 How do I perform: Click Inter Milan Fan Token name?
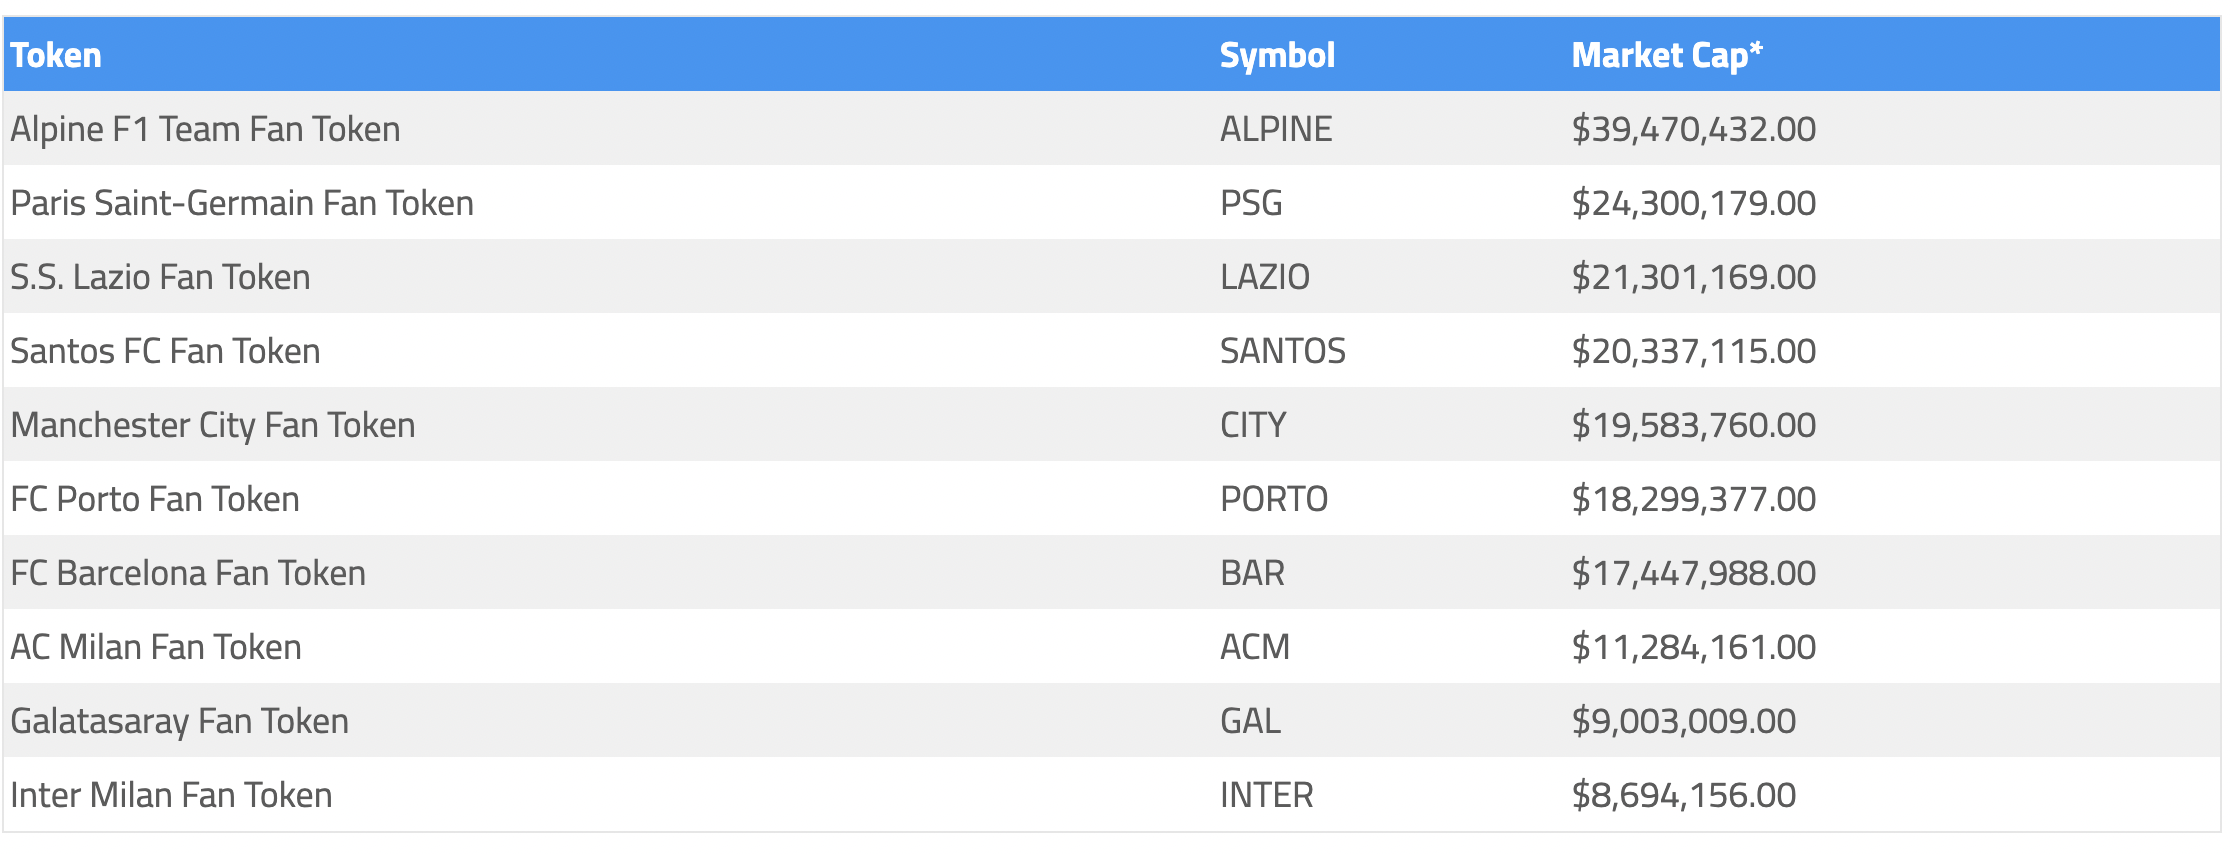(x=171, y=795)
